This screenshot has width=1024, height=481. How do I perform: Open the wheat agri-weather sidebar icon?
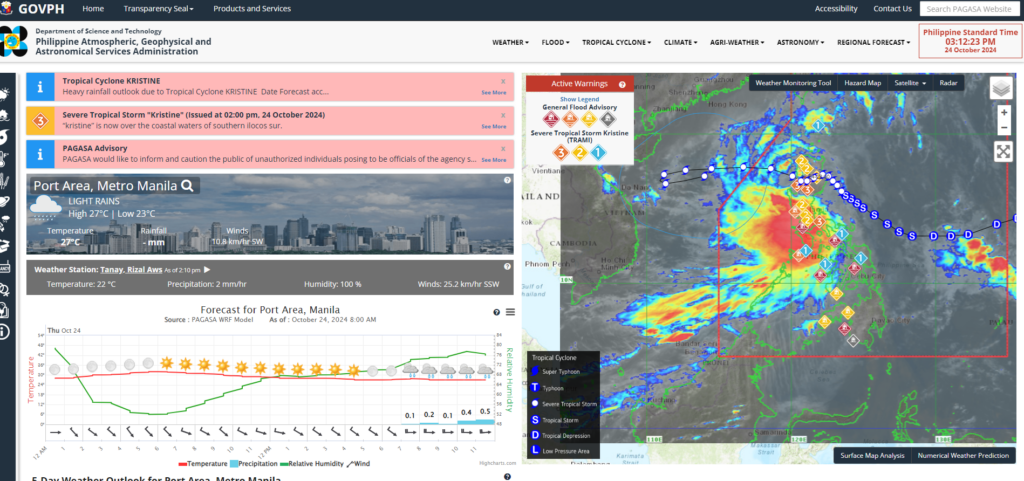coord(4,180)
